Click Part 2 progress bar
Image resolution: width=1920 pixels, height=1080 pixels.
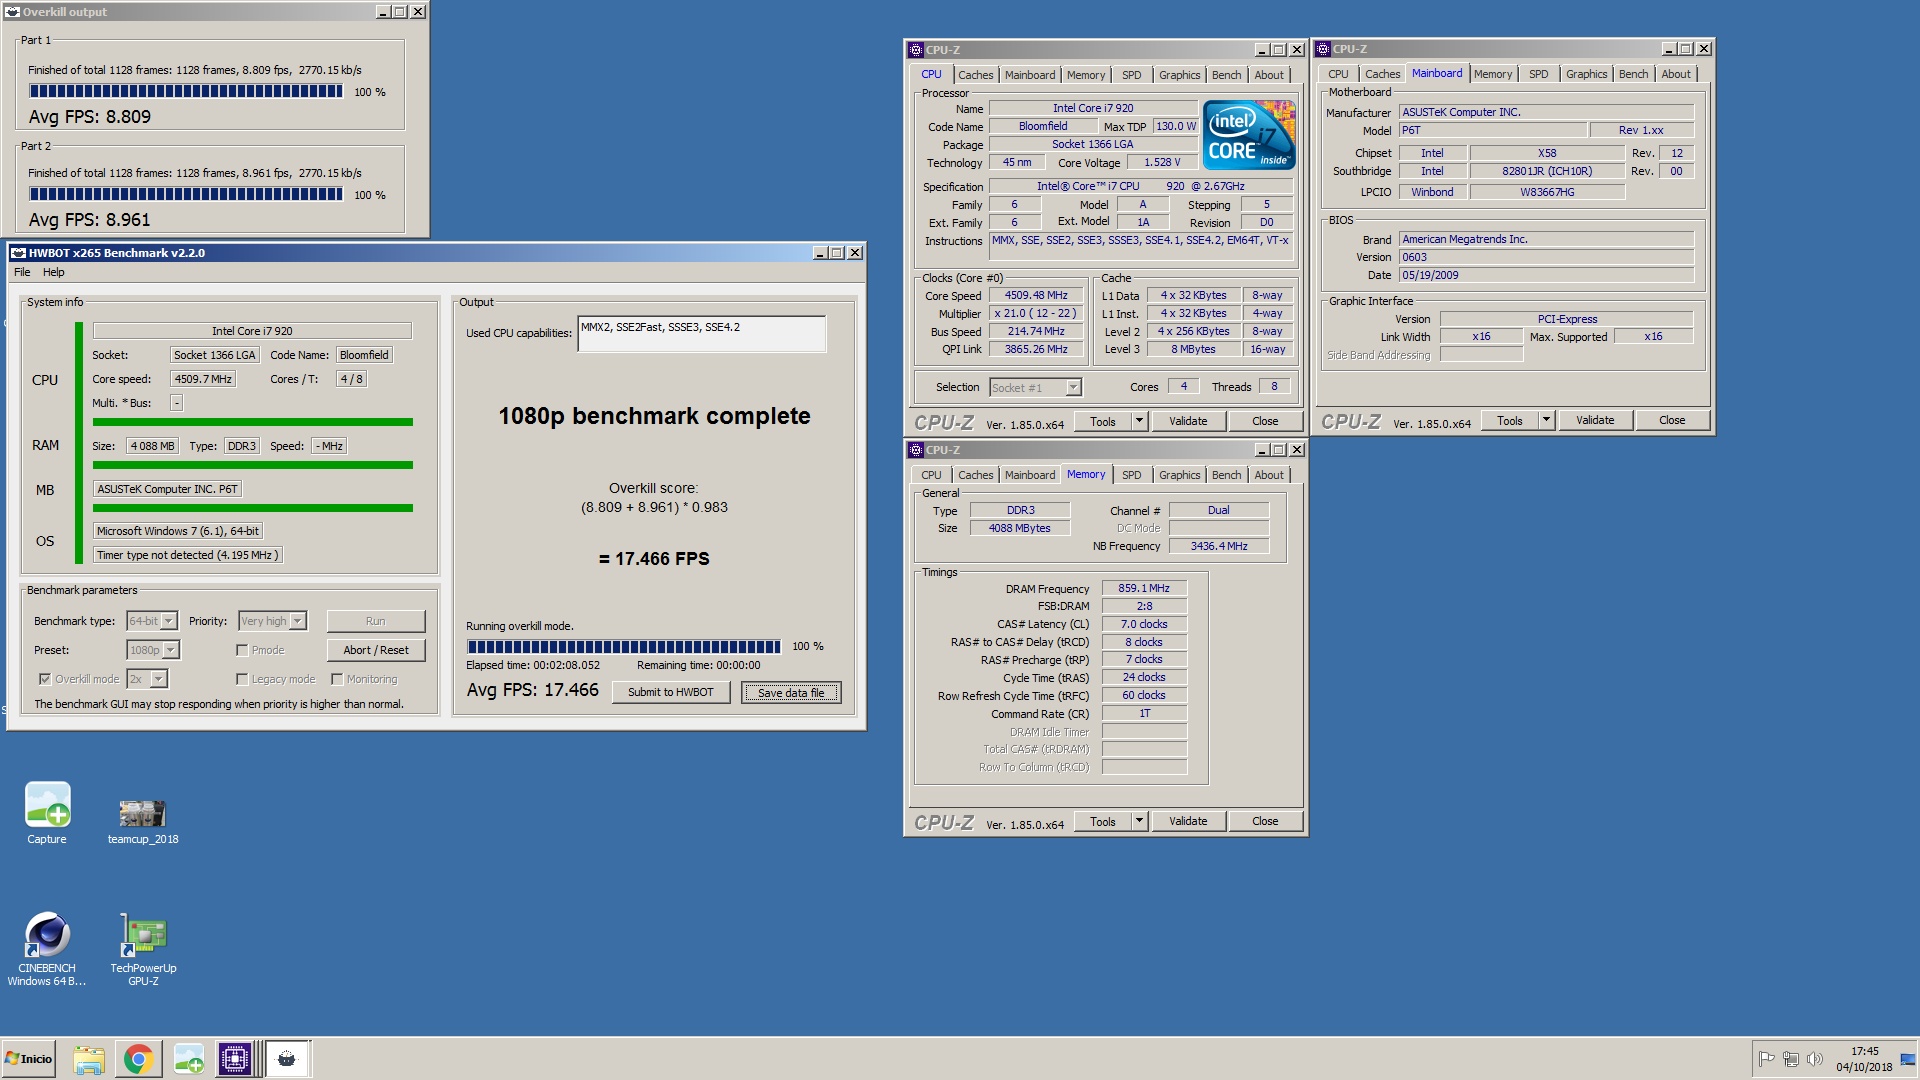point(186,194)
